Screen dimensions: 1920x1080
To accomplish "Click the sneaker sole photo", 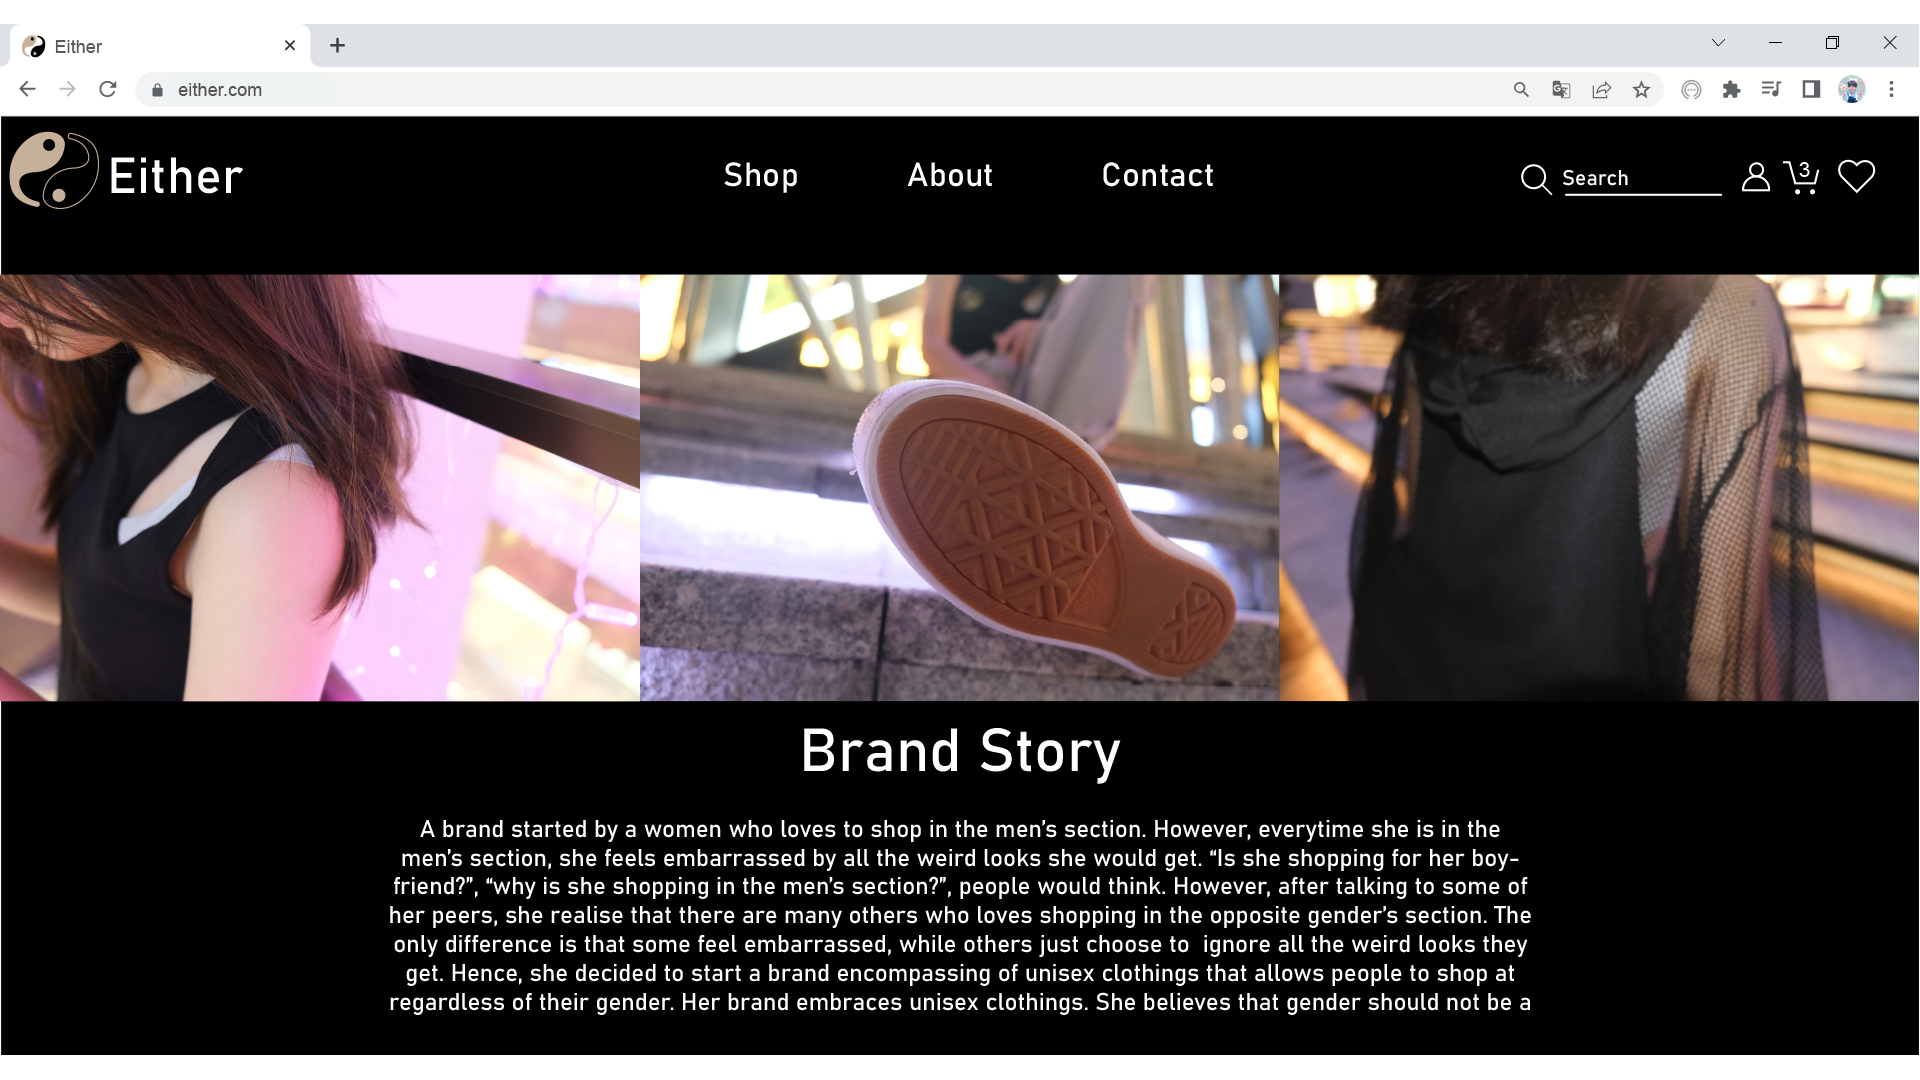I will tap(959, 488).
